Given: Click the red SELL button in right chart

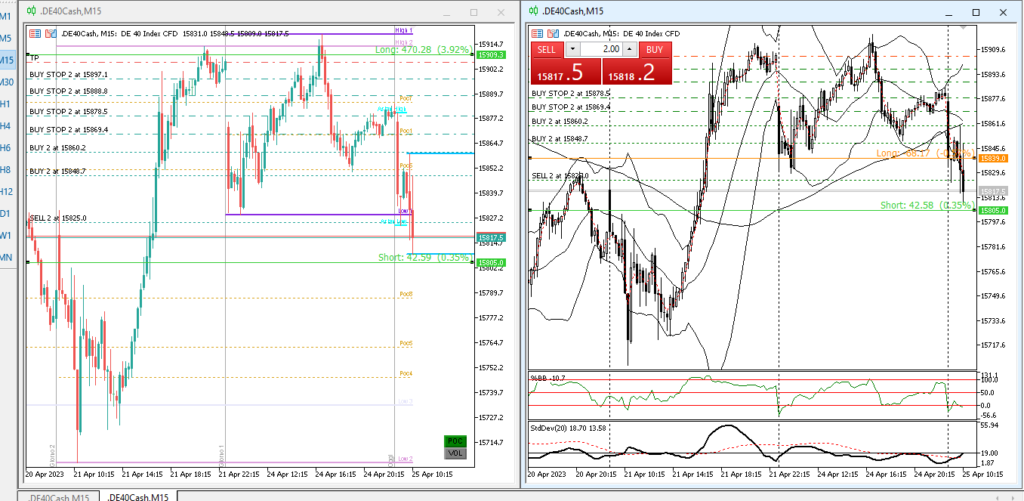Looking at the screenshot, I should tap(547, 50).
